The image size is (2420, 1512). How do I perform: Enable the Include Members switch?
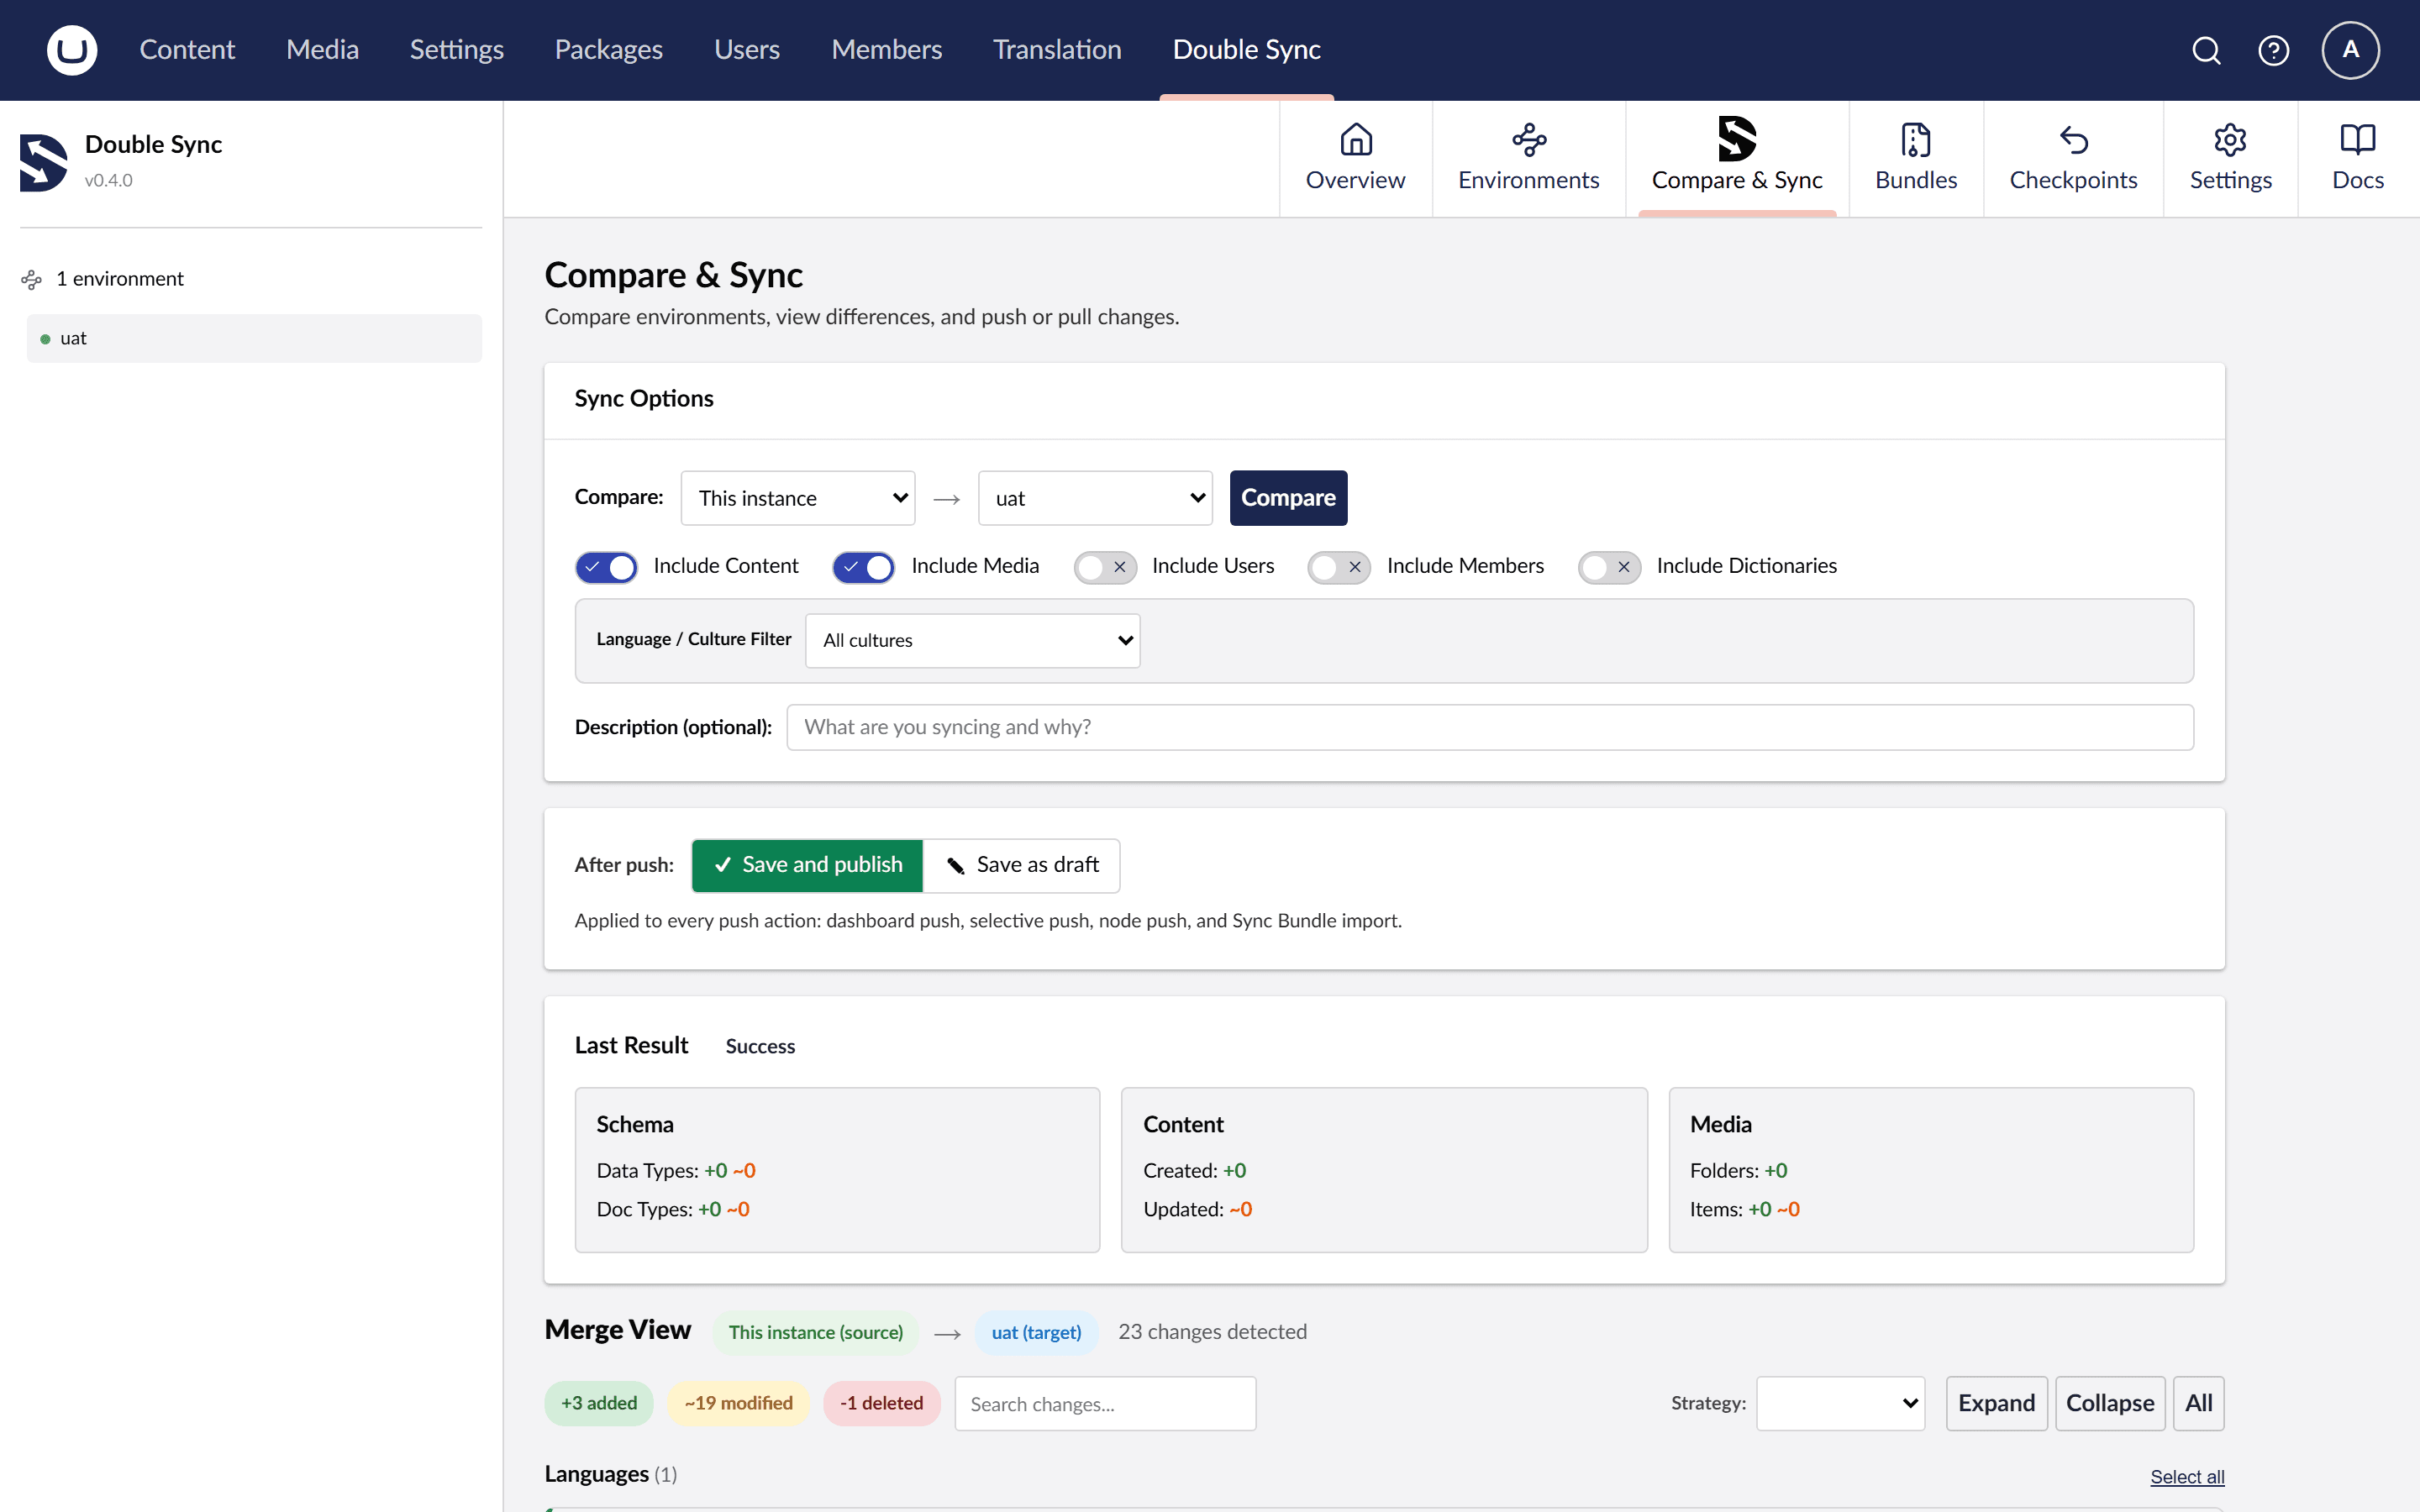click(x=1339, y=567)
